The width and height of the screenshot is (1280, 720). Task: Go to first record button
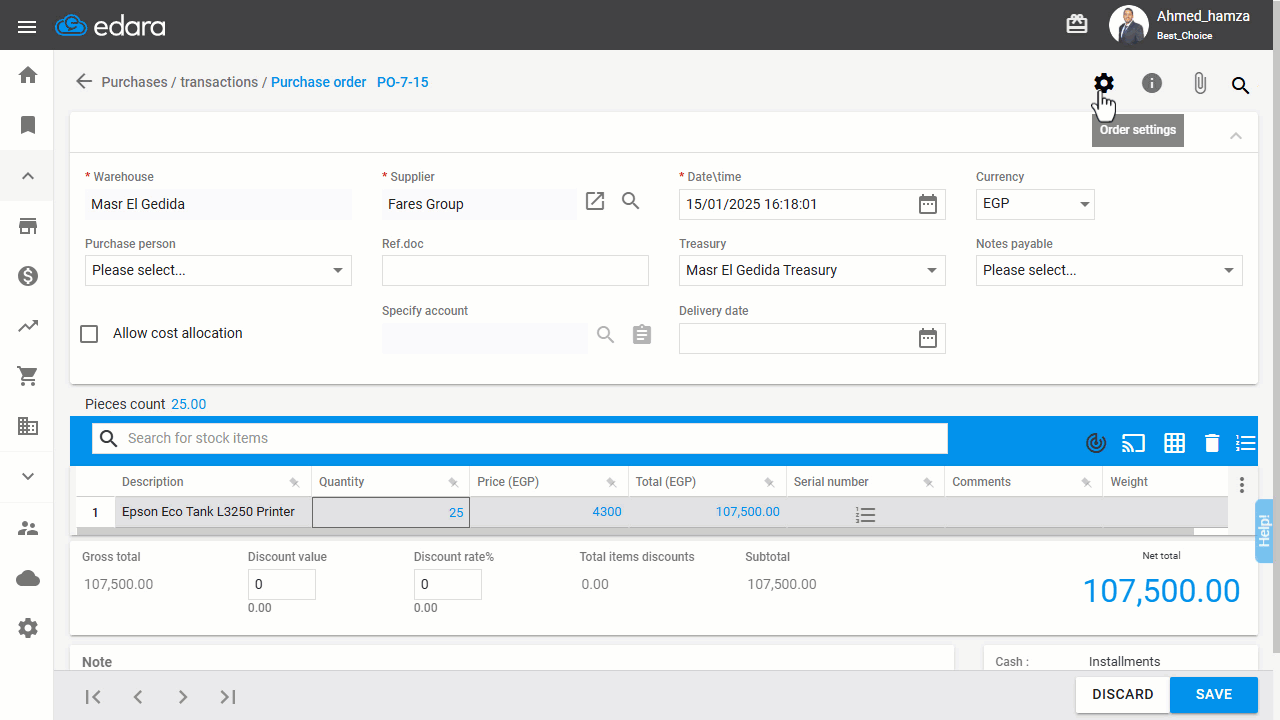click(x=93, y=697)
